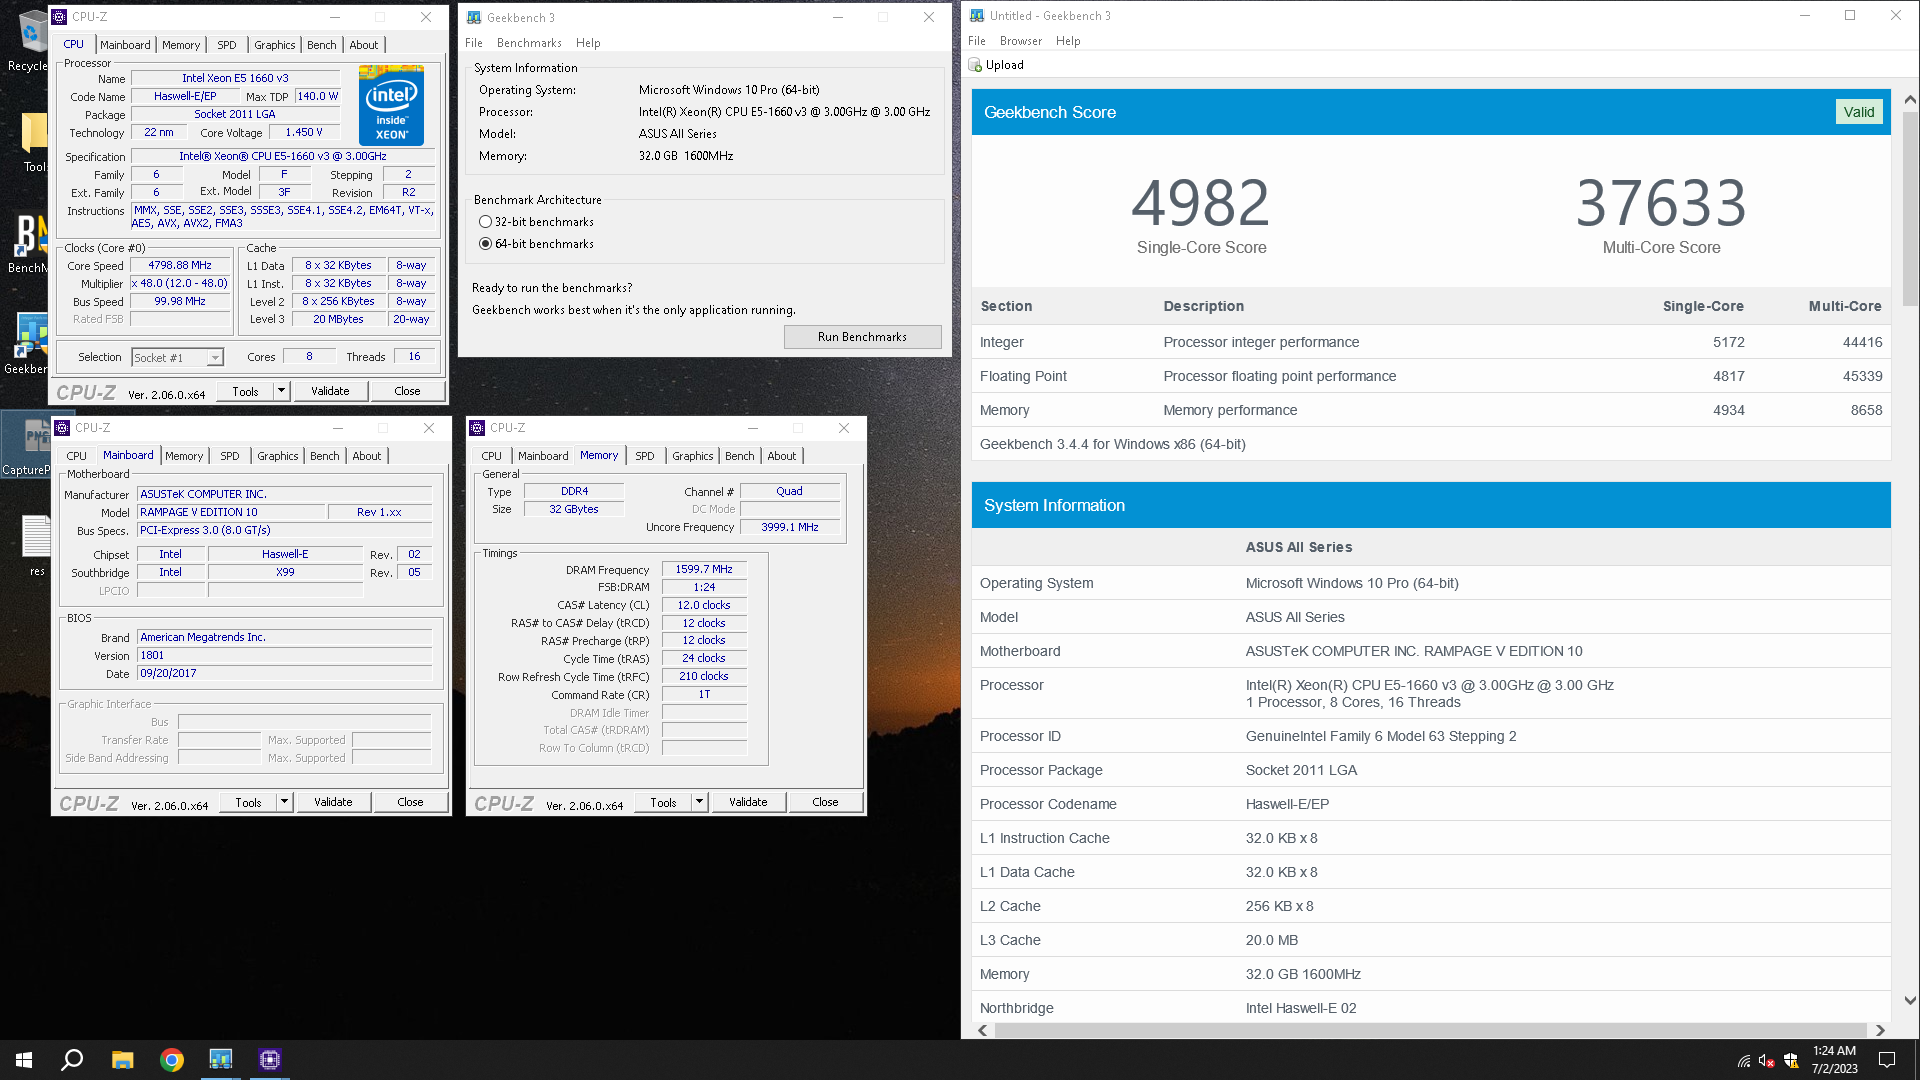Click the green Valid badge
The image size is (1920, 1080).
click(x=1859, y=112)
